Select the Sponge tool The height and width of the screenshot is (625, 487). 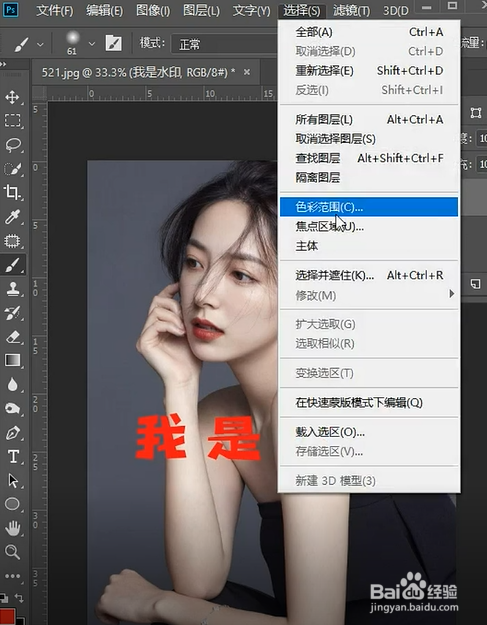coord(12,409)
